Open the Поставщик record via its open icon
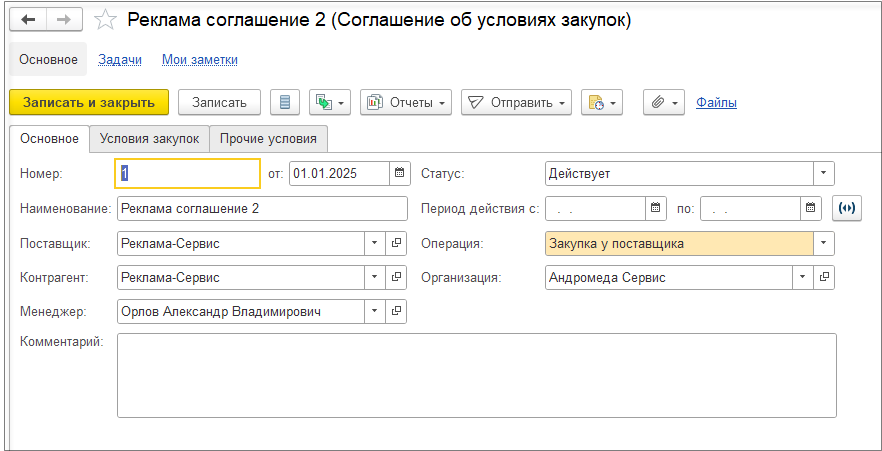The width and height of the screenshot is (882, 451). [396, 243]
